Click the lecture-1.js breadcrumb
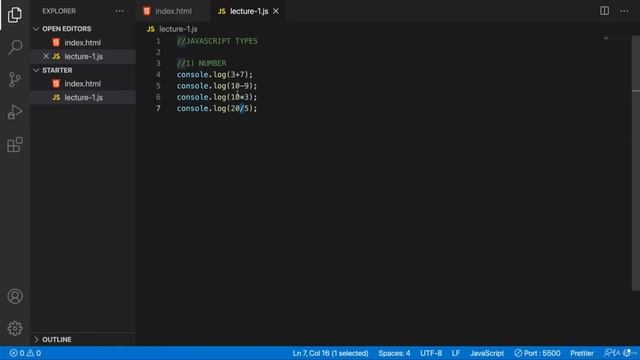 178,29
